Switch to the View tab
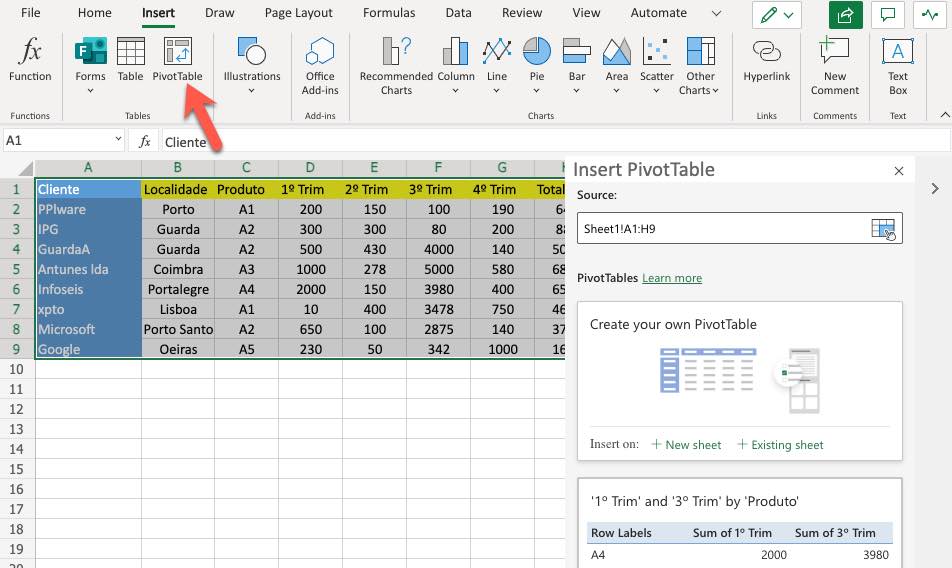The width and height of the screenshot is (952, 568). (x=586, y=13)
